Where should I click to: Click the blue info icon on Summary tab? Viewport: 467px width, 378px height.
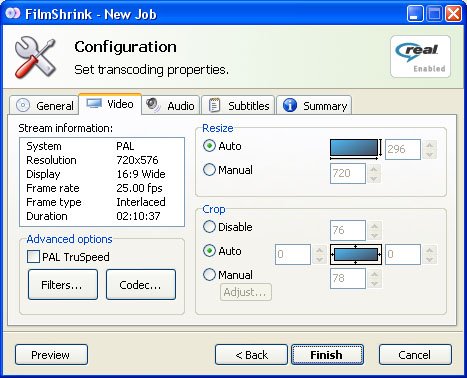tap(290, 105)
